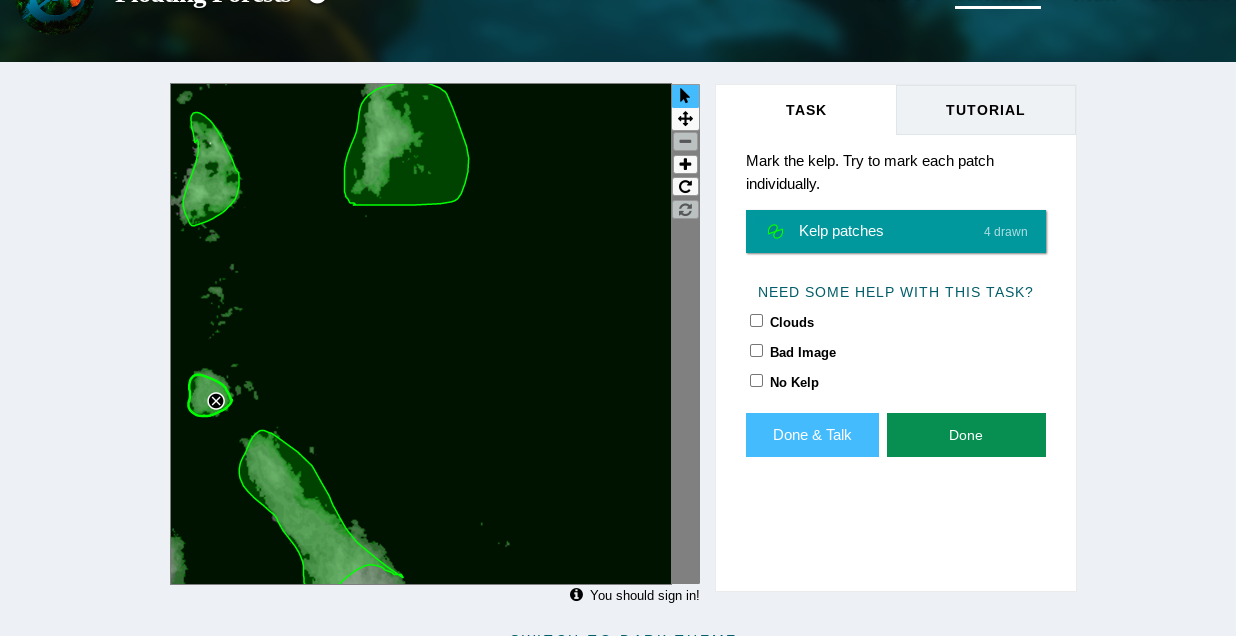
Task: Click the Done & Talk button
Action: (x=812, y=435)
